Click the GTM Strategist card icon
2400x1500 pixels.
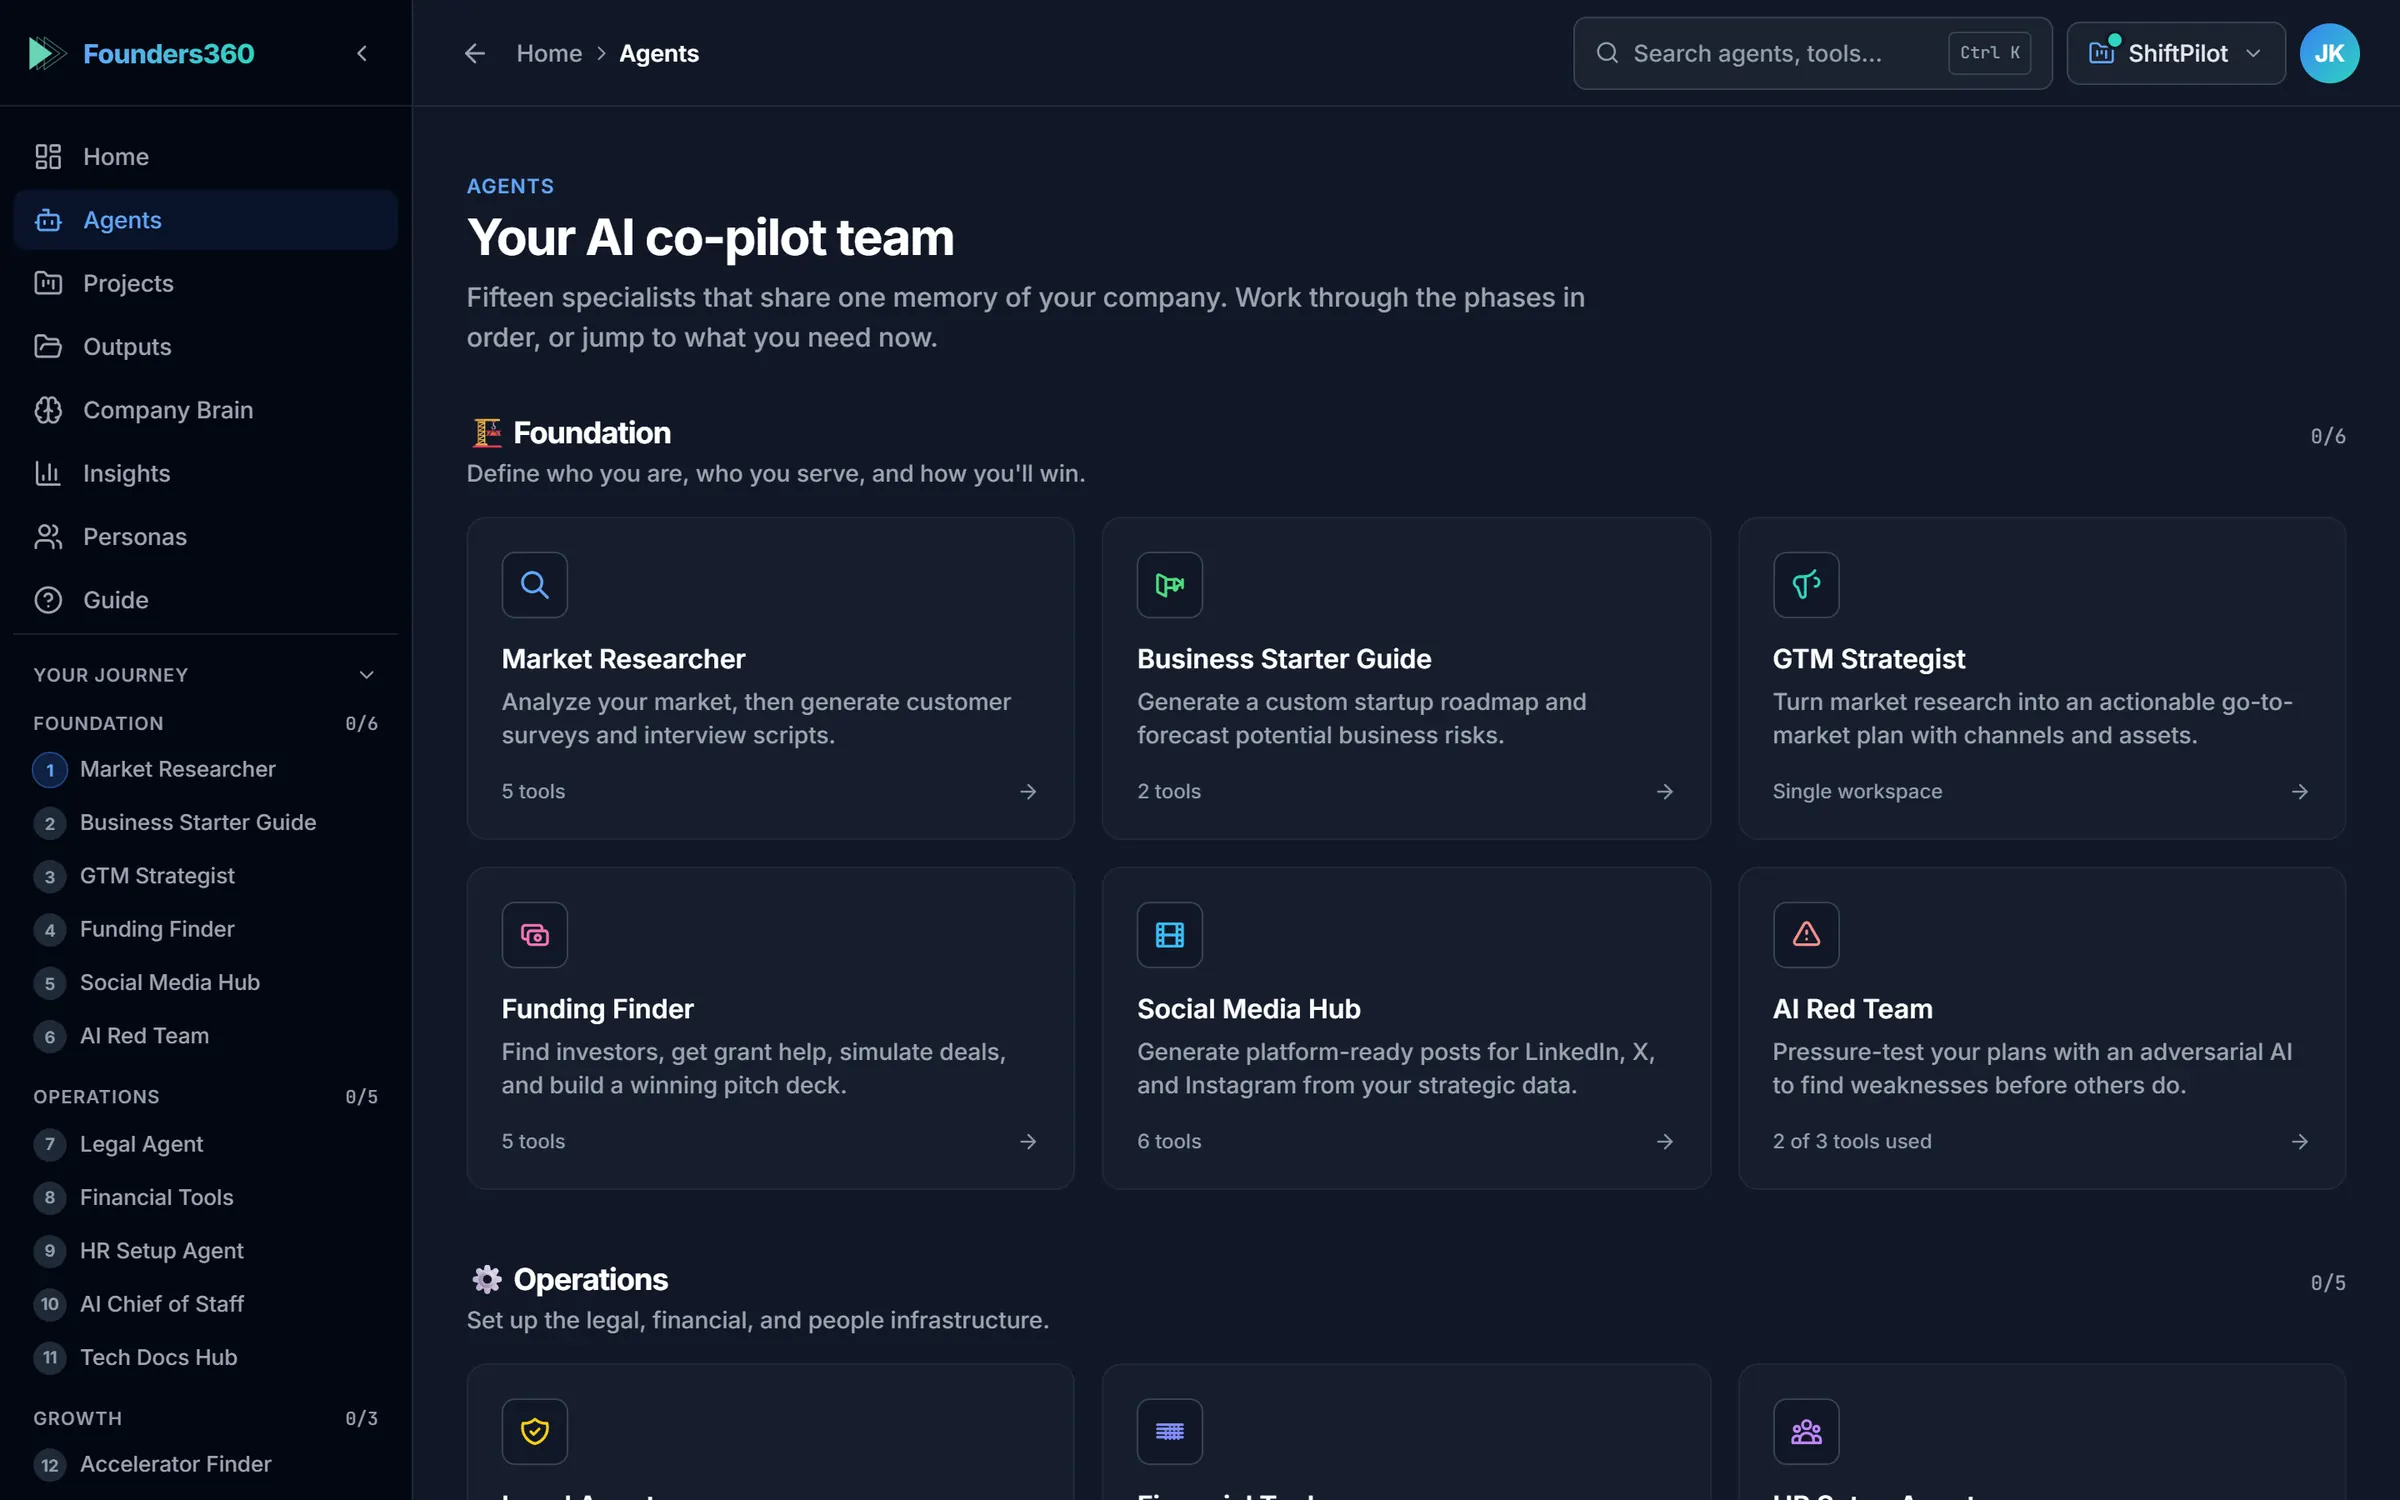click(1806, 585)
